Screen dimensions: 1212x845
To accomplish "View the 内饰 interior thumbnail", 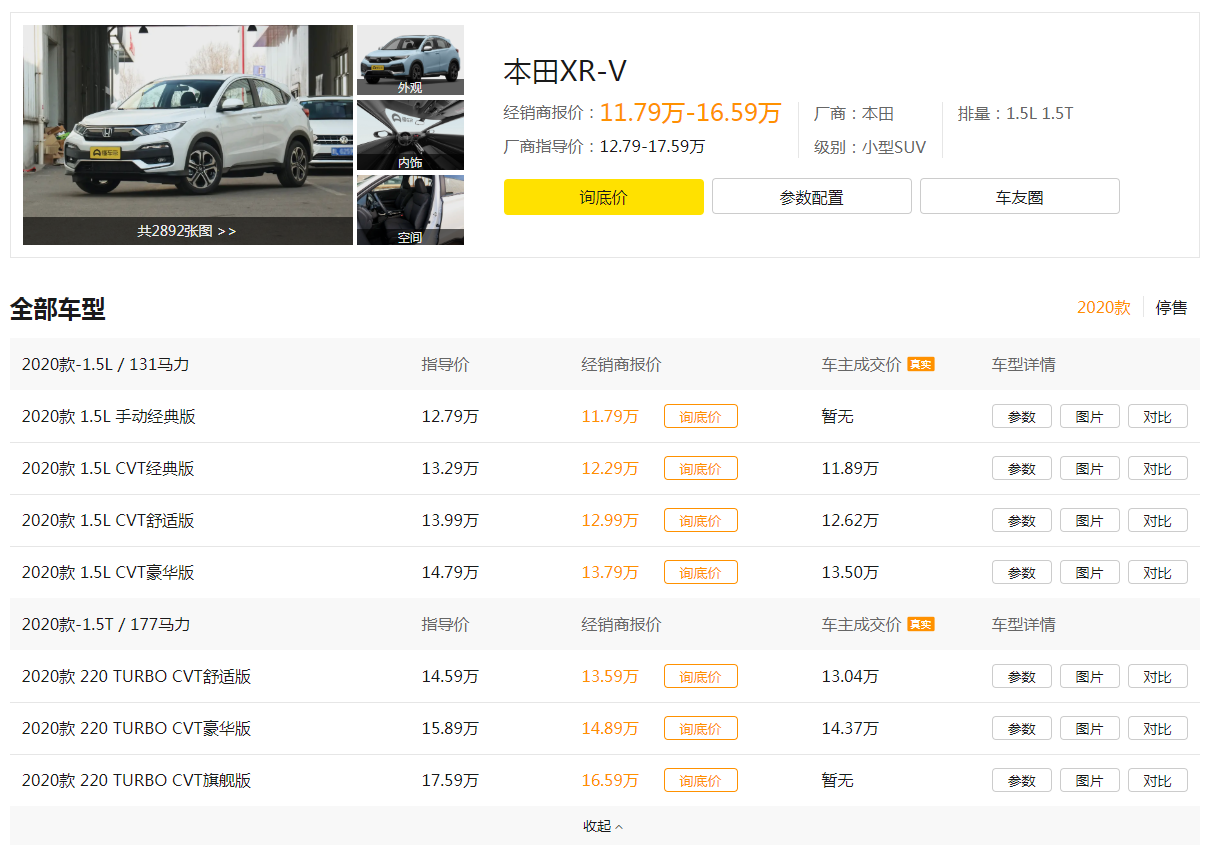I will pos(410,135).
